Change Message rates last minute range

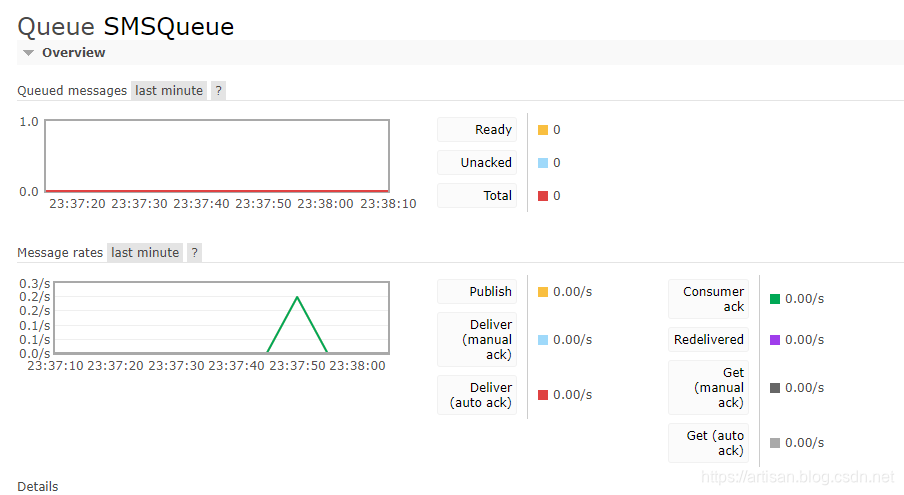click(145, 252)
